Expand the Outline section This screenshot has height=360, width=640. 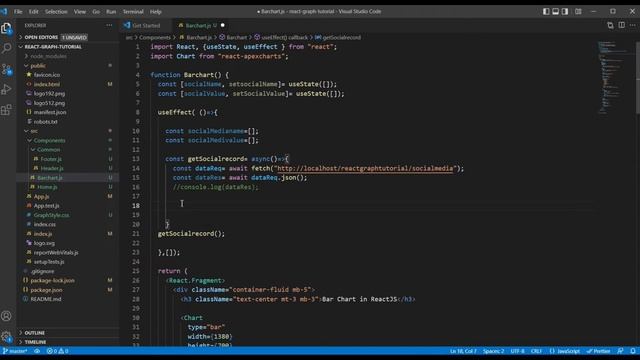pyautogui.click(x=67, y=333)
